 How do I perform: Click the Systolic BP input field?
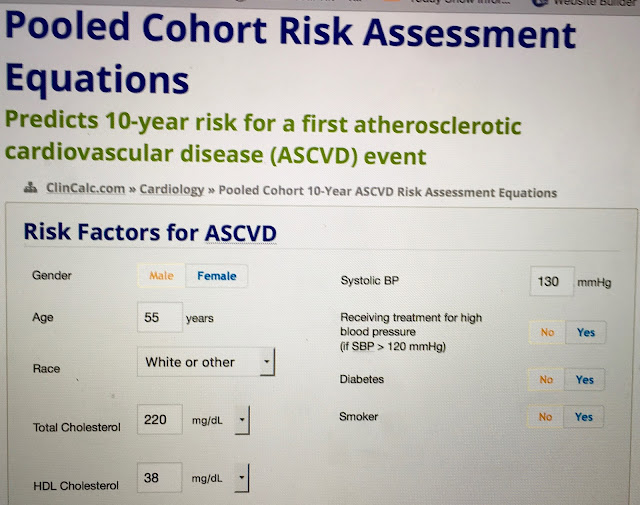(552, 281)
